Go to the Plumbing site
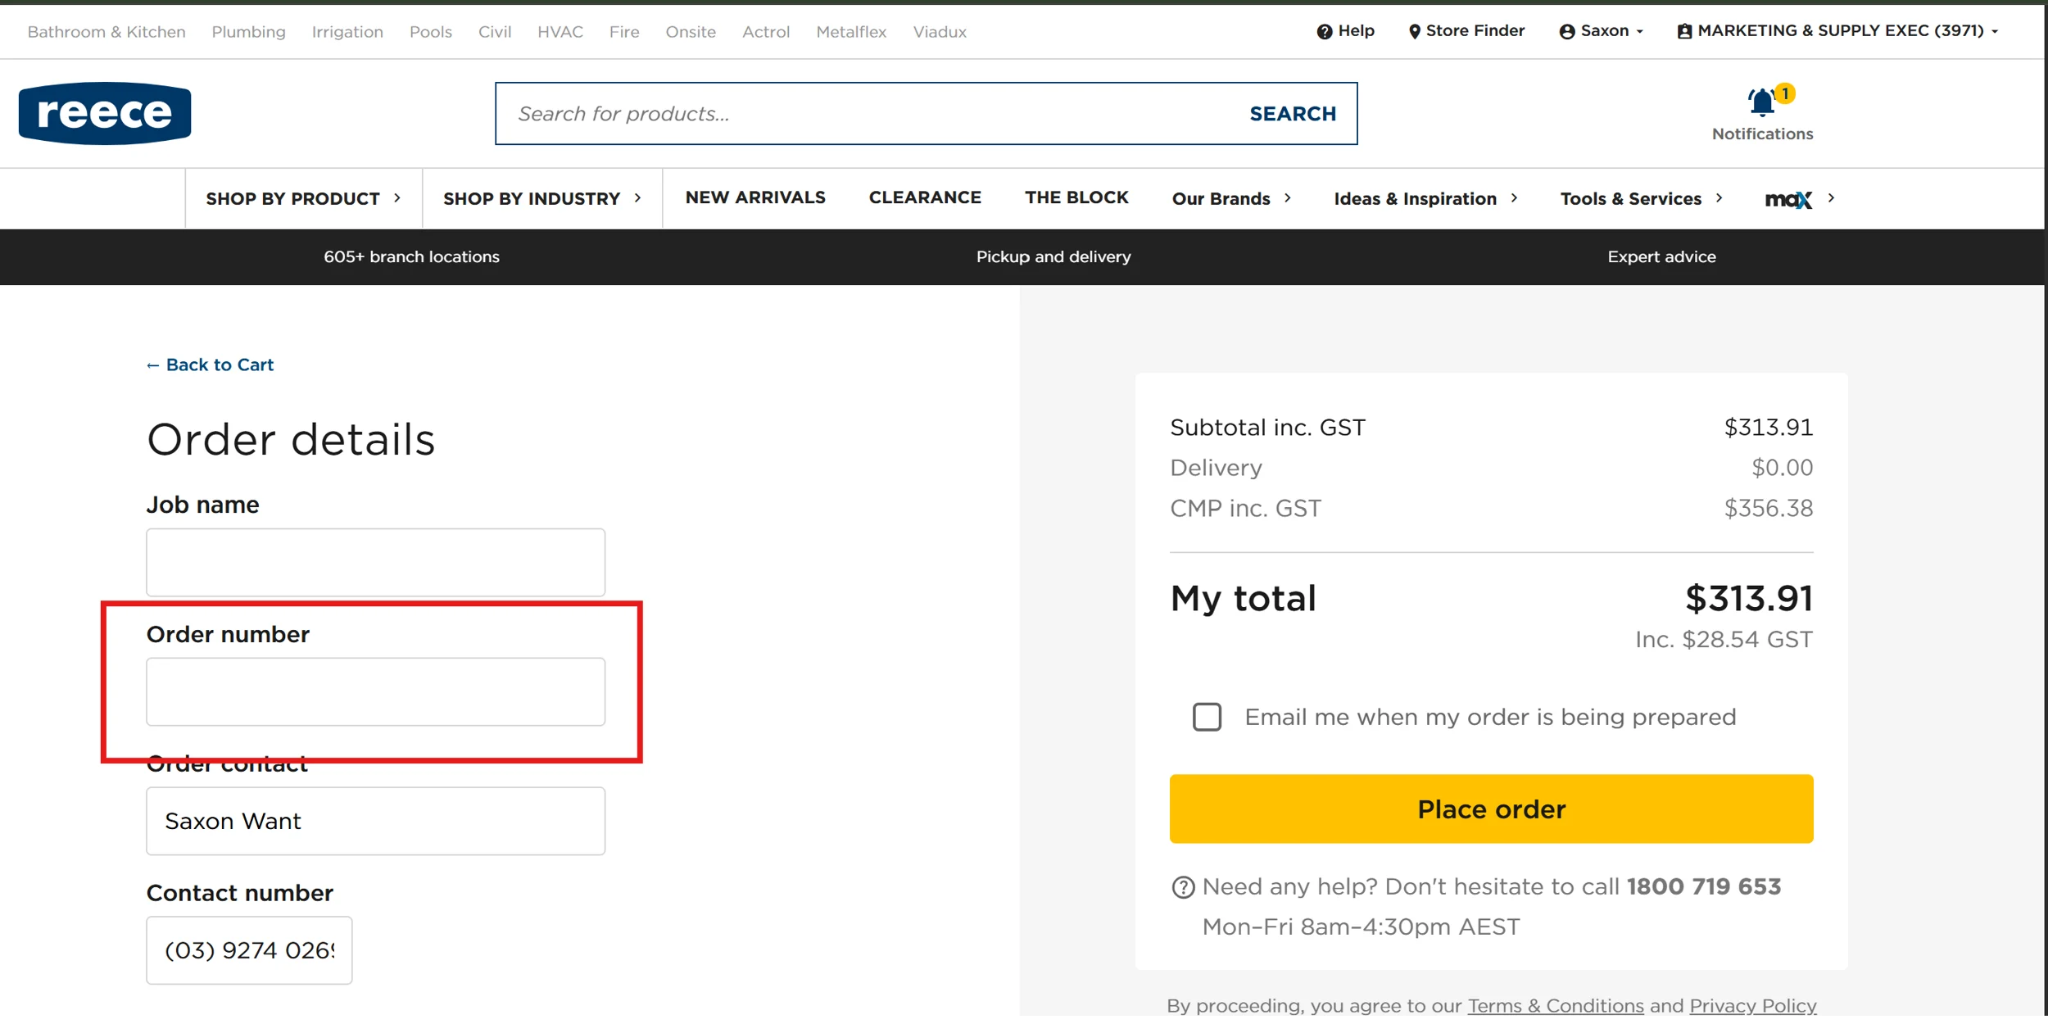This screenshot has width=2048, height=1016. coord(248,32)
